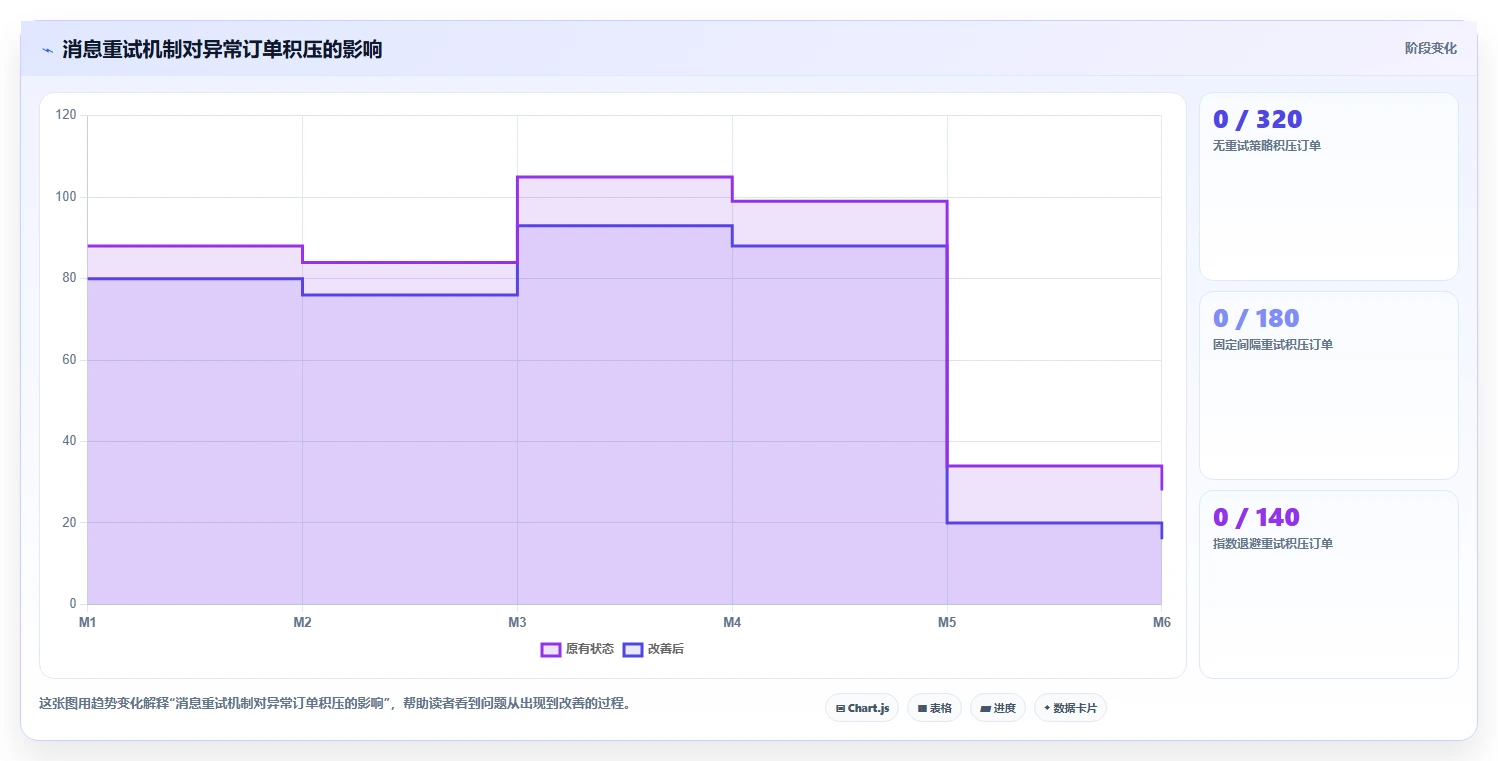Screen dimensions: 1498x761
Task: Click the Chart.js tag chip
Action: tap(862, 708)
